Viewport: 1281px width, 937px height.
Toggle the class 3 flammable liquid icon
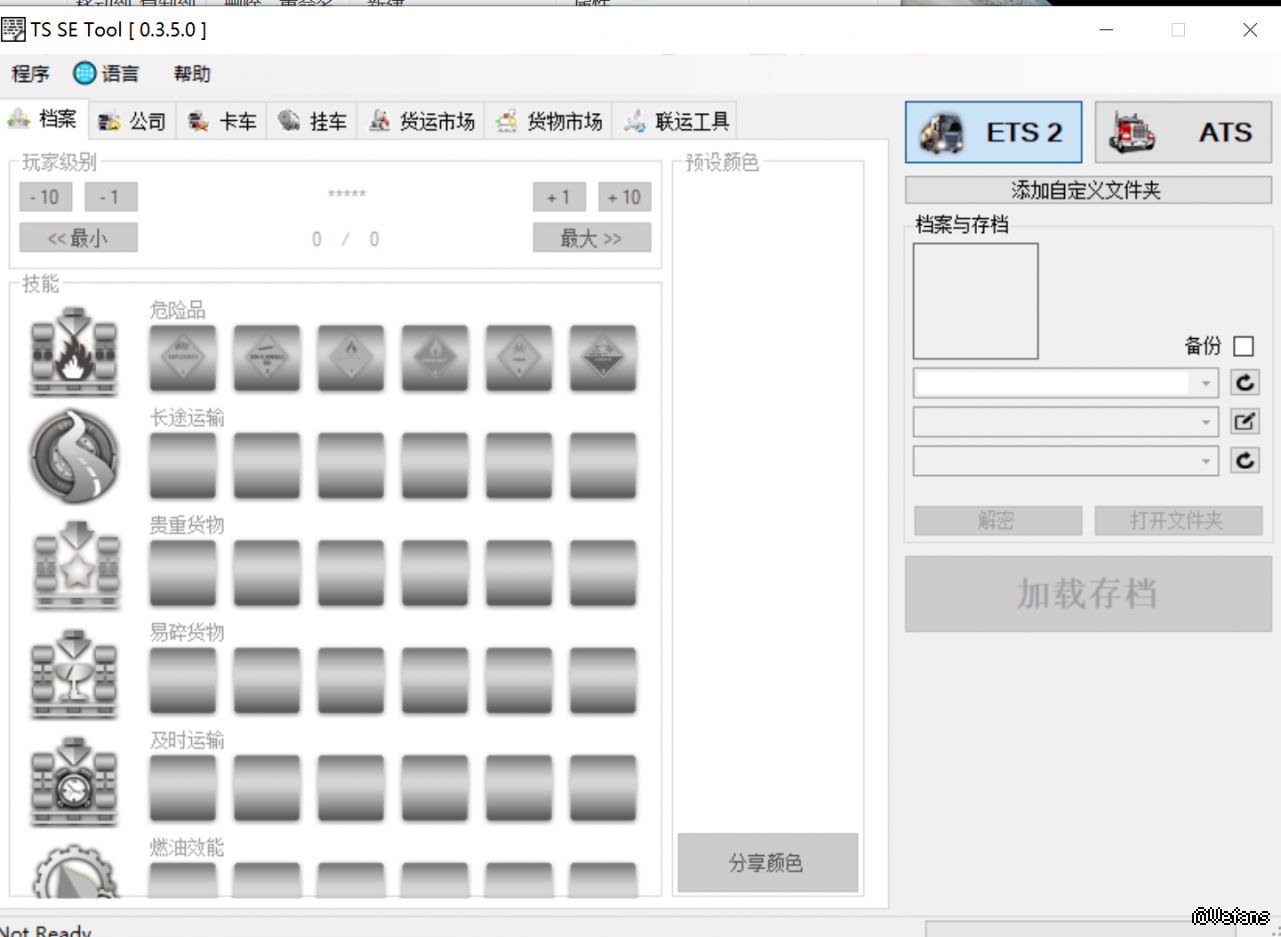351,358
